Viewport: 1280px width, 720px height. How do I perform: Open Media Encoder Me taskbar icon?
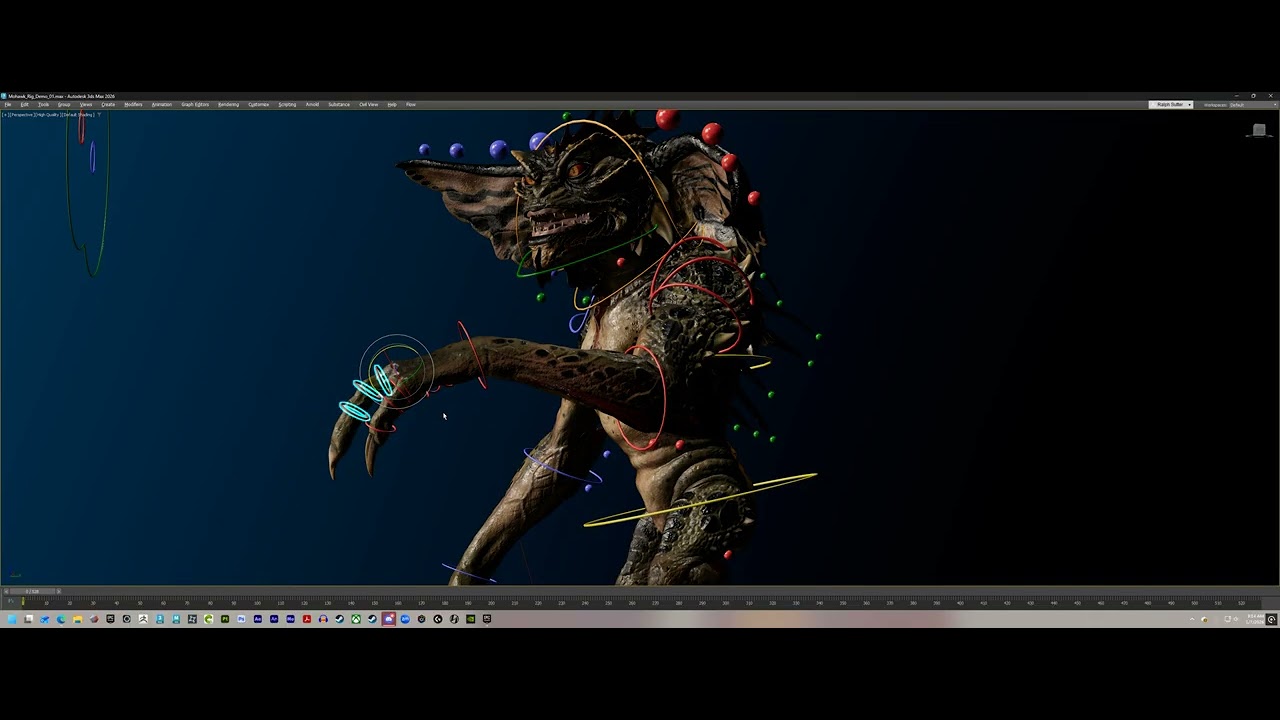pos(290,619)
